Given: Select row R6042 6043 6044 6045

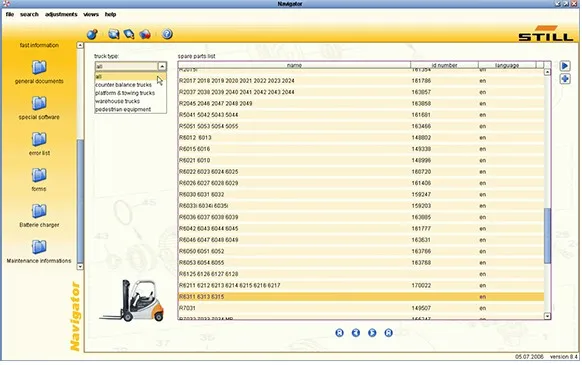Looking at the screenshot, I should point(361,228).
